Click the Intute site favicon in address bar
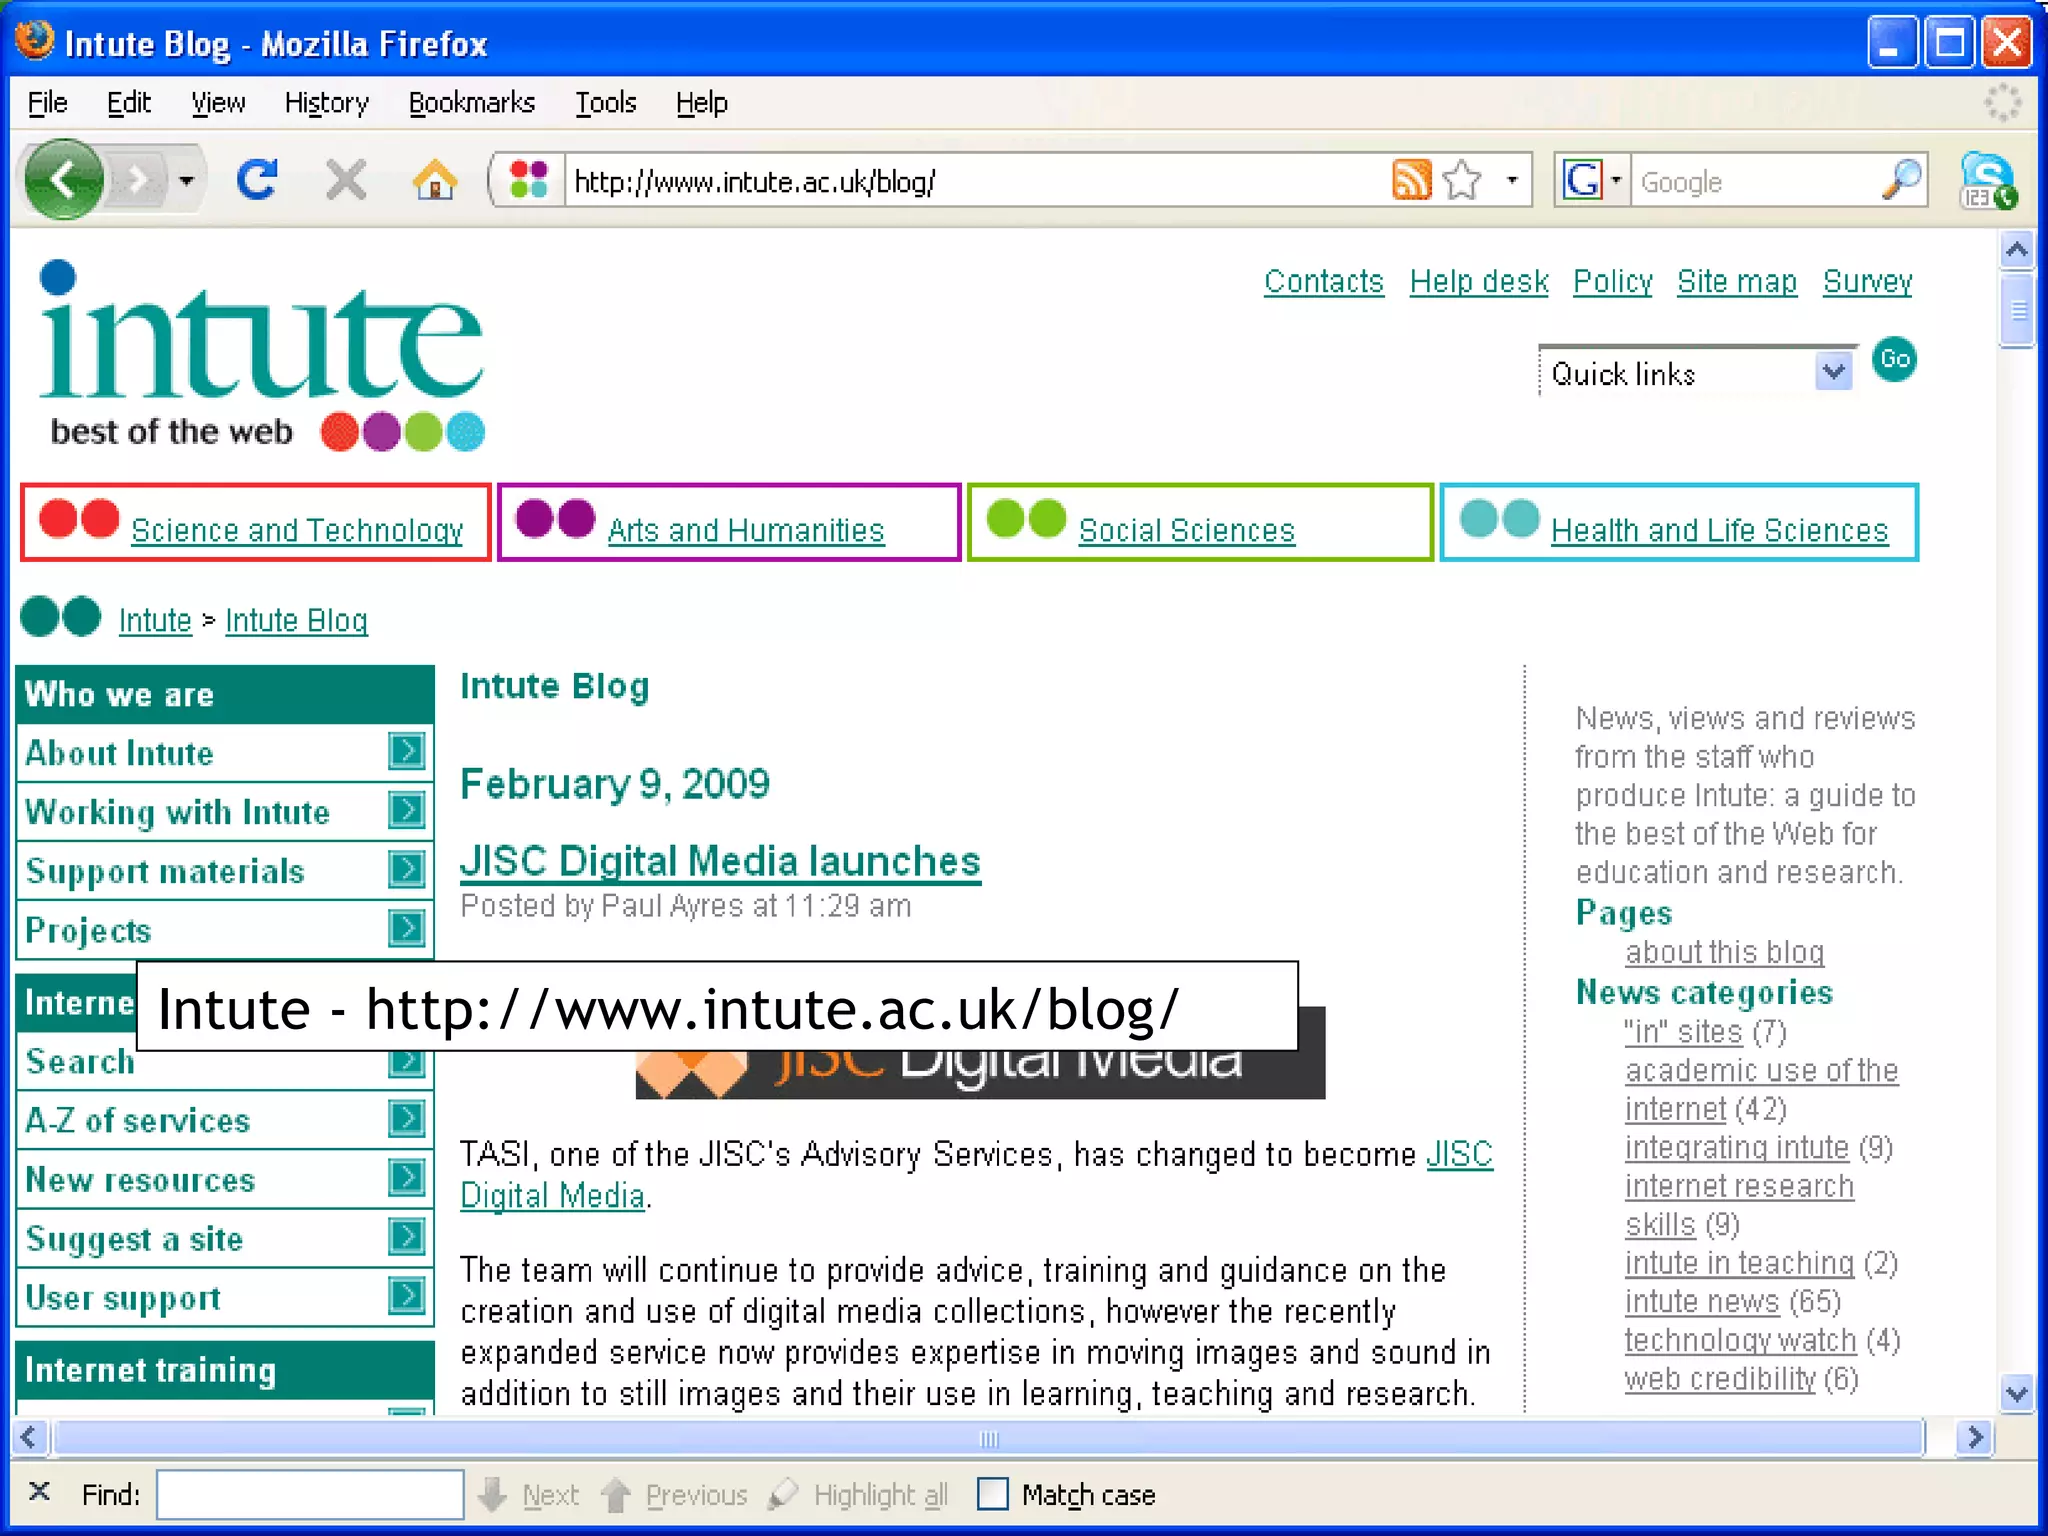 (x=529, y=181)
